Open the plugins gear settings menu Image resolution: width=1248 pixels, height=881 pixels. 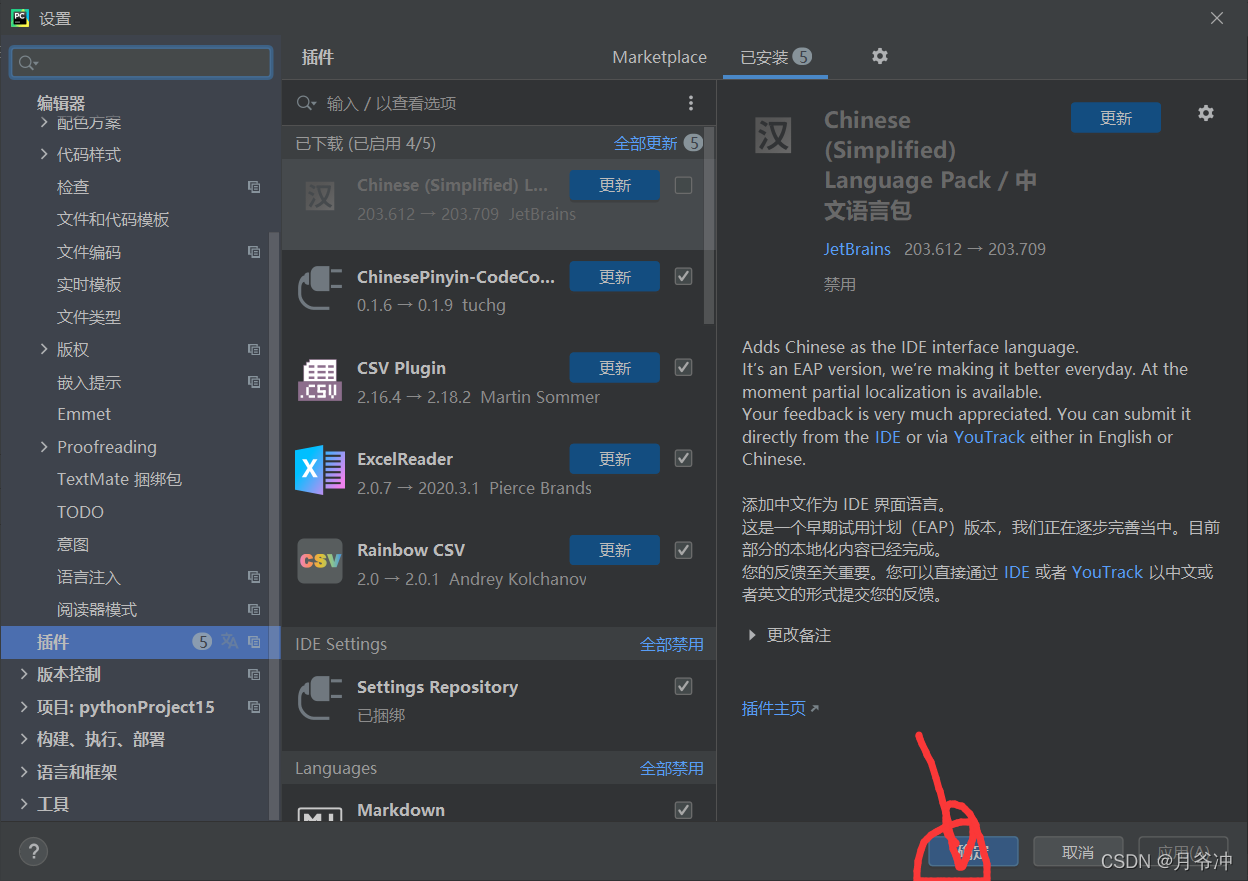[x=880, y=56]
